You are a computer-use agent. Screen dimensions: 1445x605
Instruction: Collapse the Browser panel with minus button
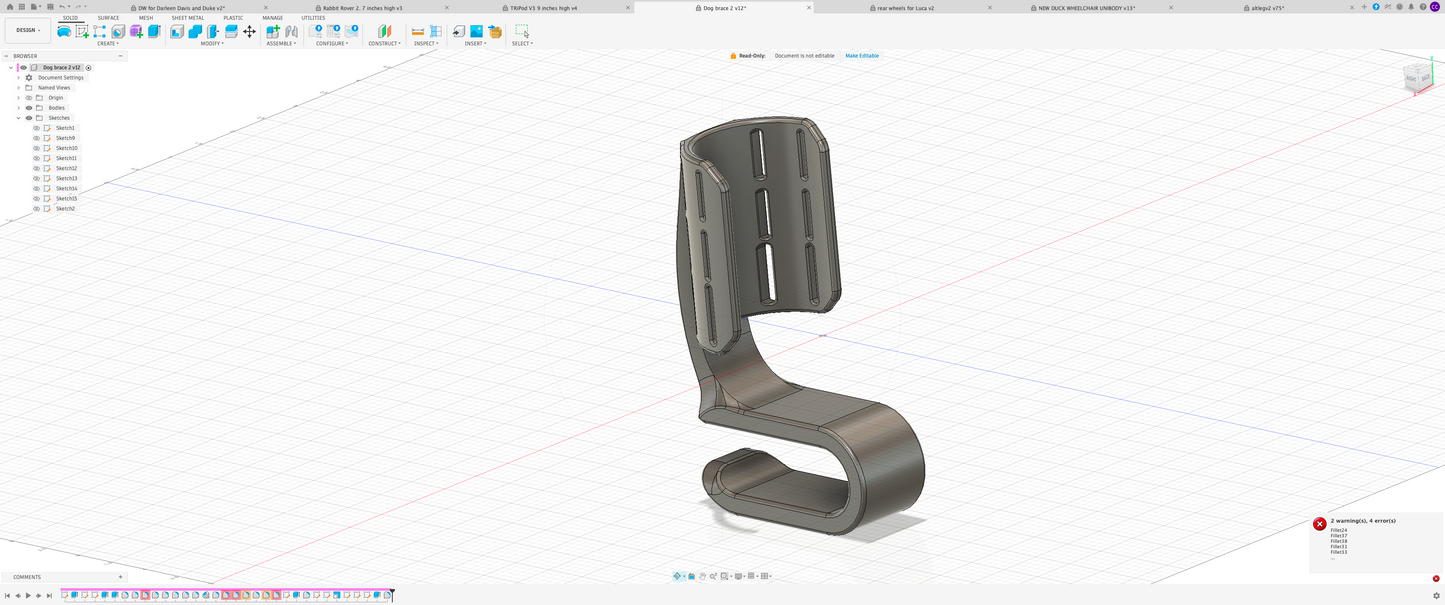120,56
